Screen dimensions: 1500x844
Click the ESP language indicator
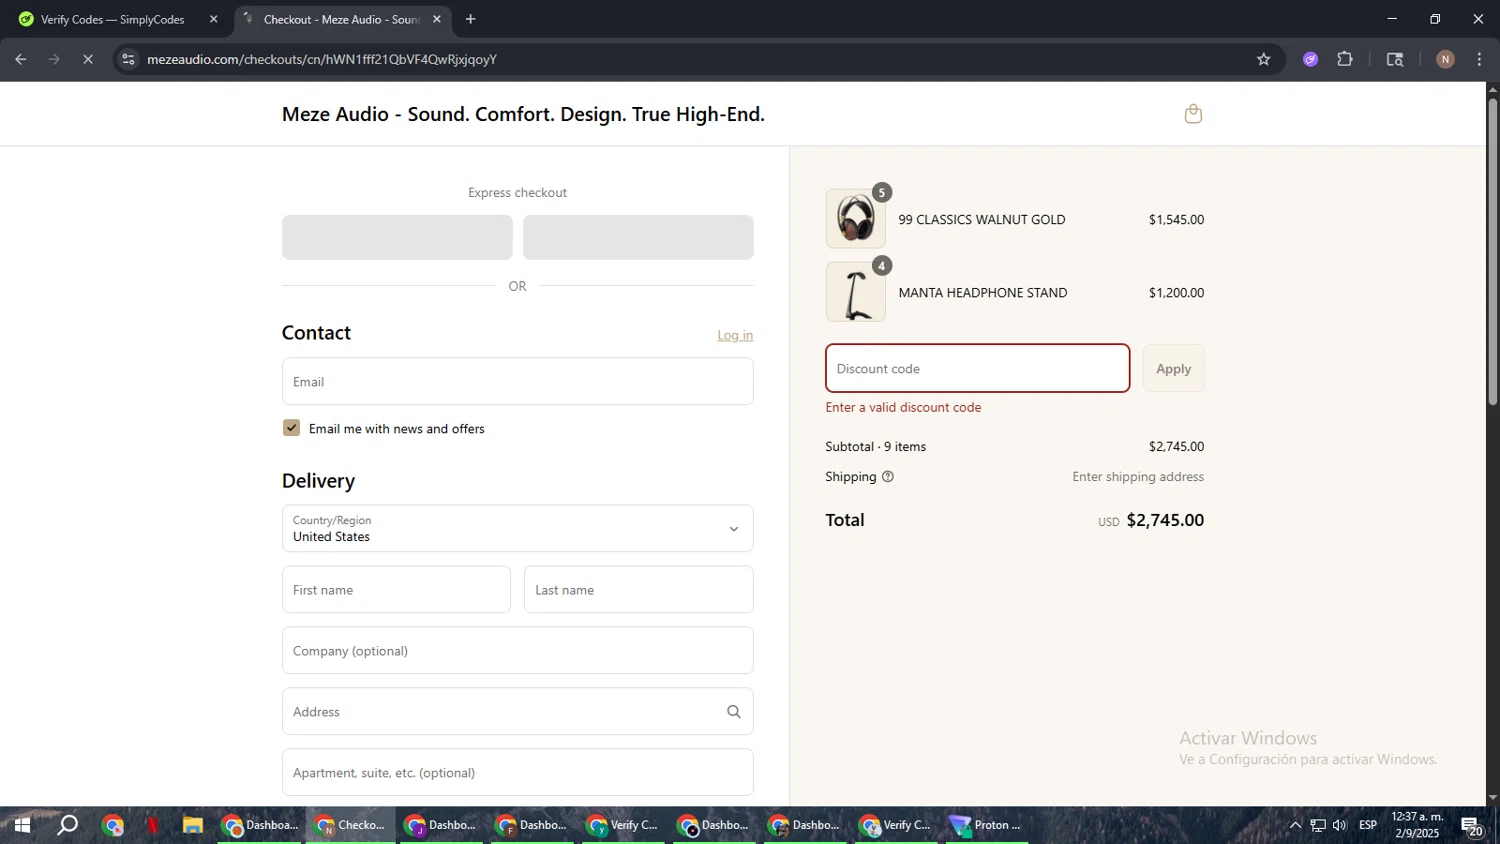[1368, 825]
